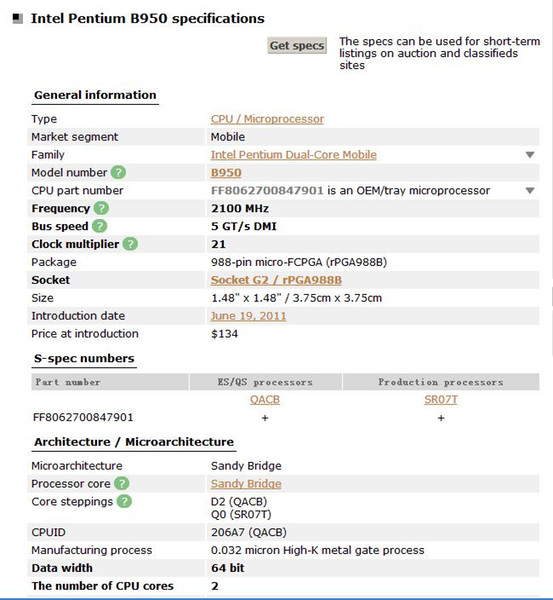Click the Sandy Bridge processor core link
Image resolution: width=553 pixels, height=600 pixels.
(x=246, y=484)
